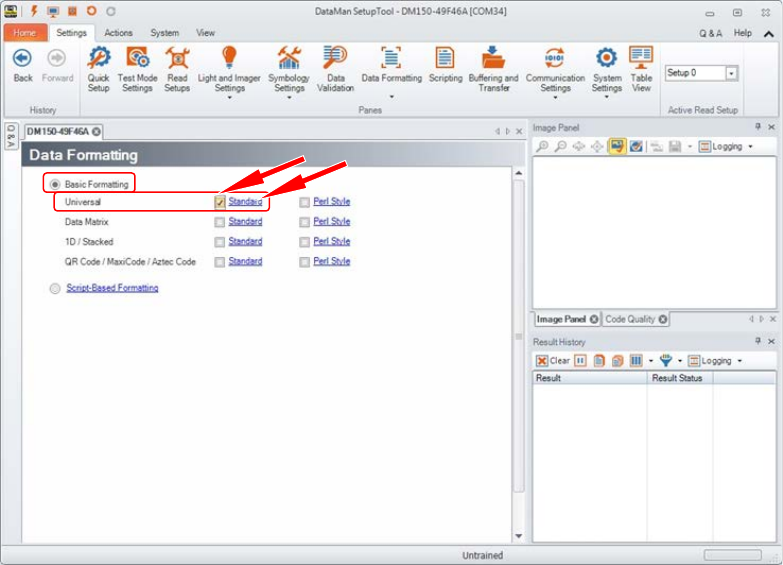This screenshot has height=565, width=783.
Task: Click the monitor icon in quick access toolbar
Action: [53, 11]
